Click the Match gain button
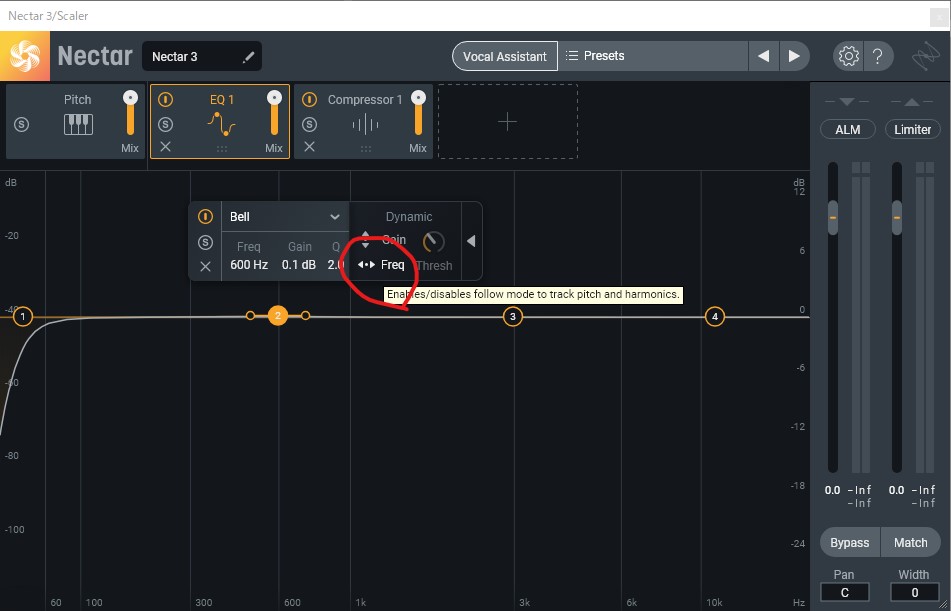This screenshot has width=951, height=611. click(x=910, y=542)
